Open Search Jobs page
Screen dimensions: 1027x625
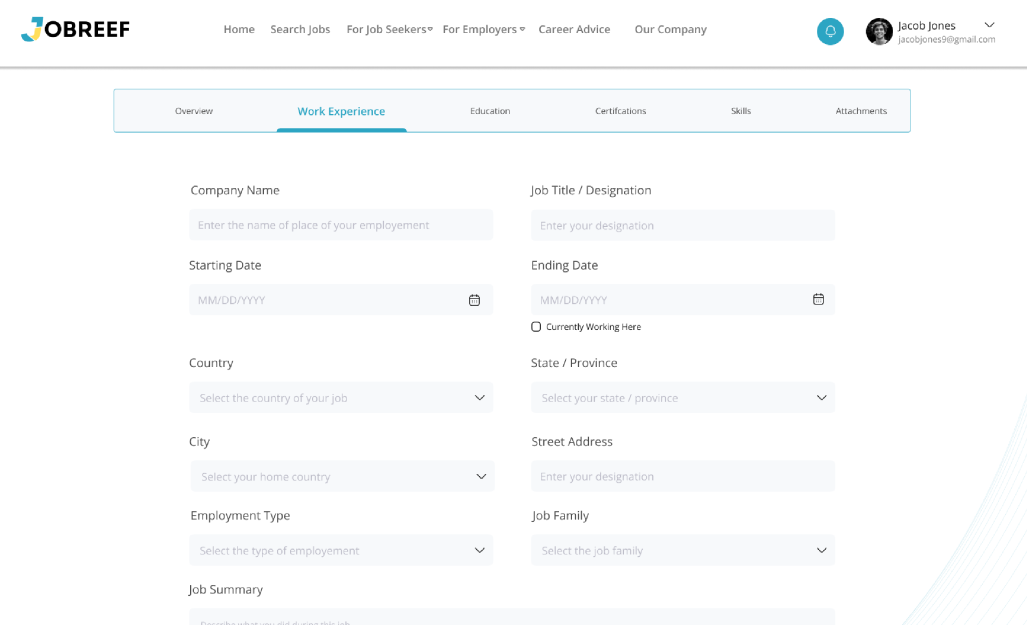click(300, 29)
